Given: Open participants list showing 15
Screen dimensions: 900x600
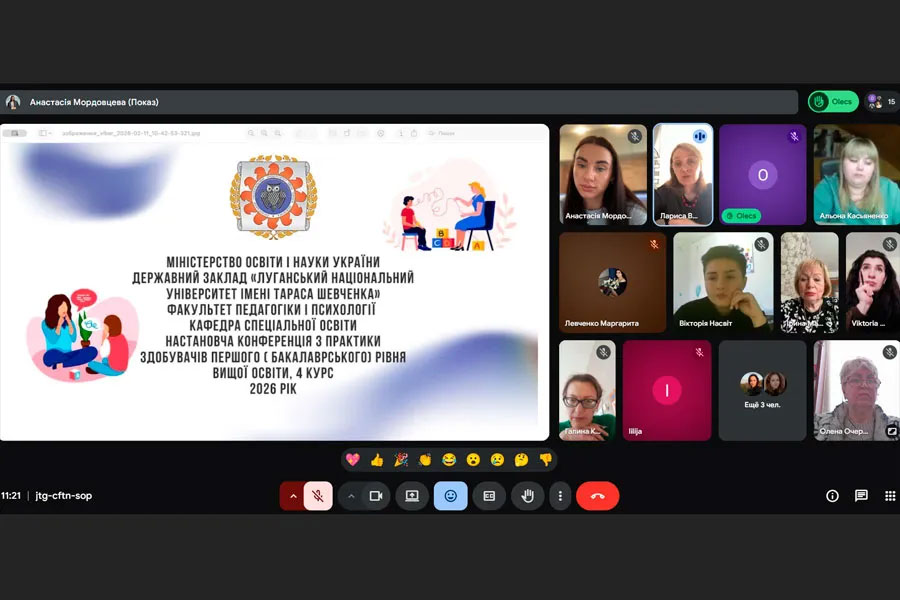Looking at the screenshot, I should (x=882, y=102).
